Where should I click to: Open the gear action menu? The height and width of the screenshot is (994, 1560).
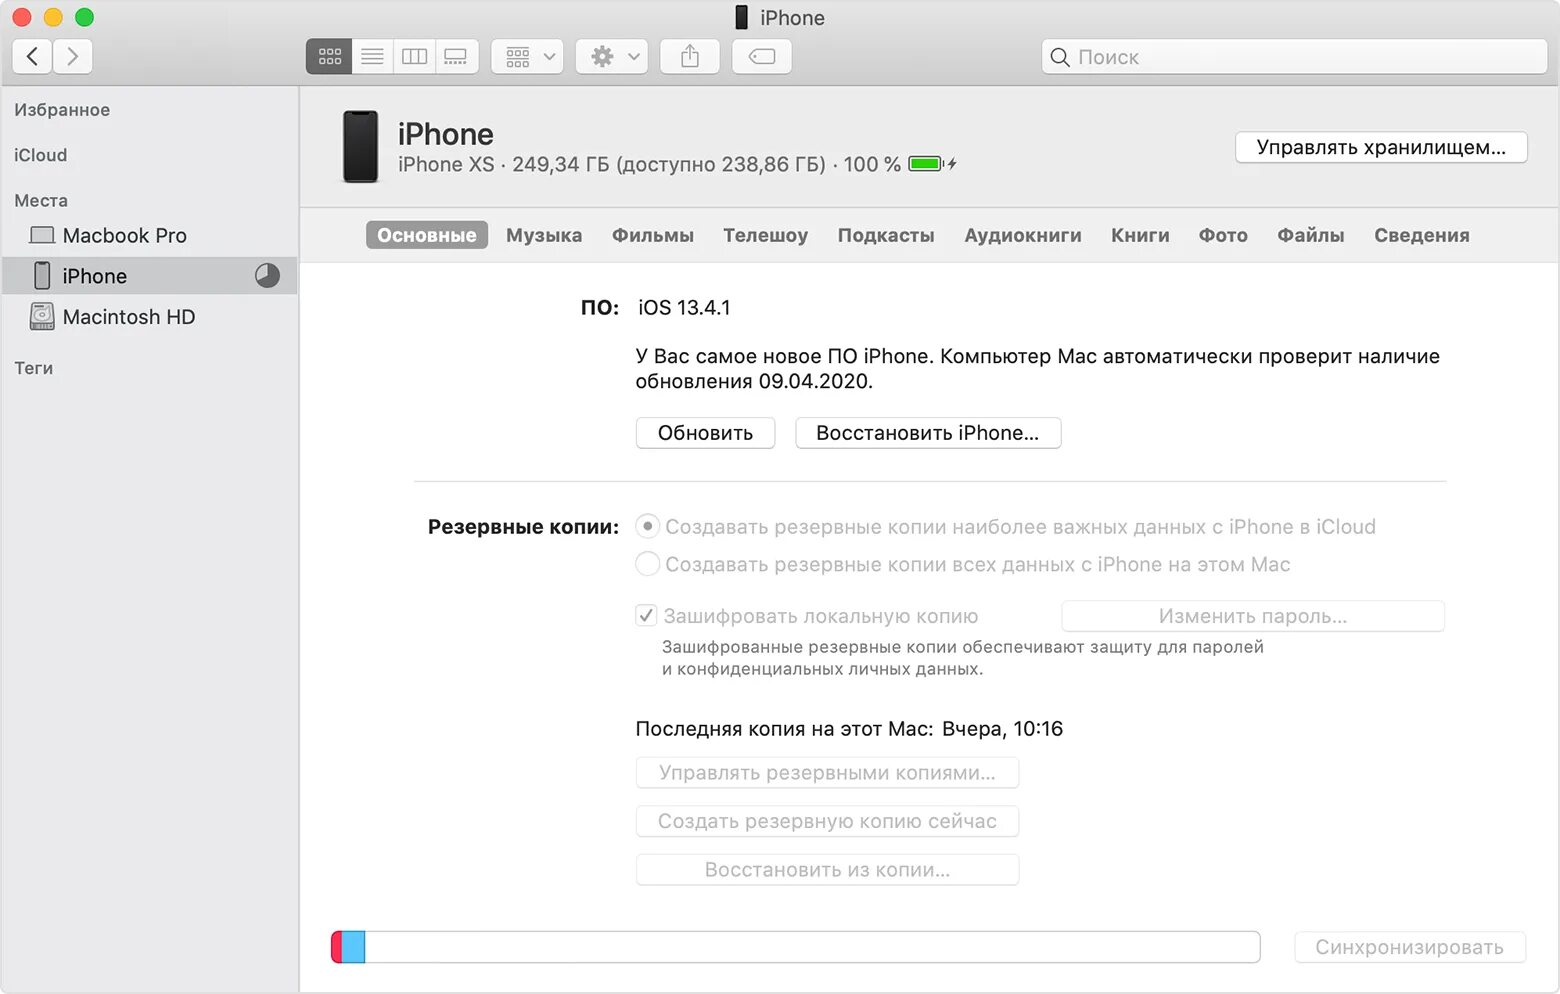pyautogui.click(x=612, y=57)
